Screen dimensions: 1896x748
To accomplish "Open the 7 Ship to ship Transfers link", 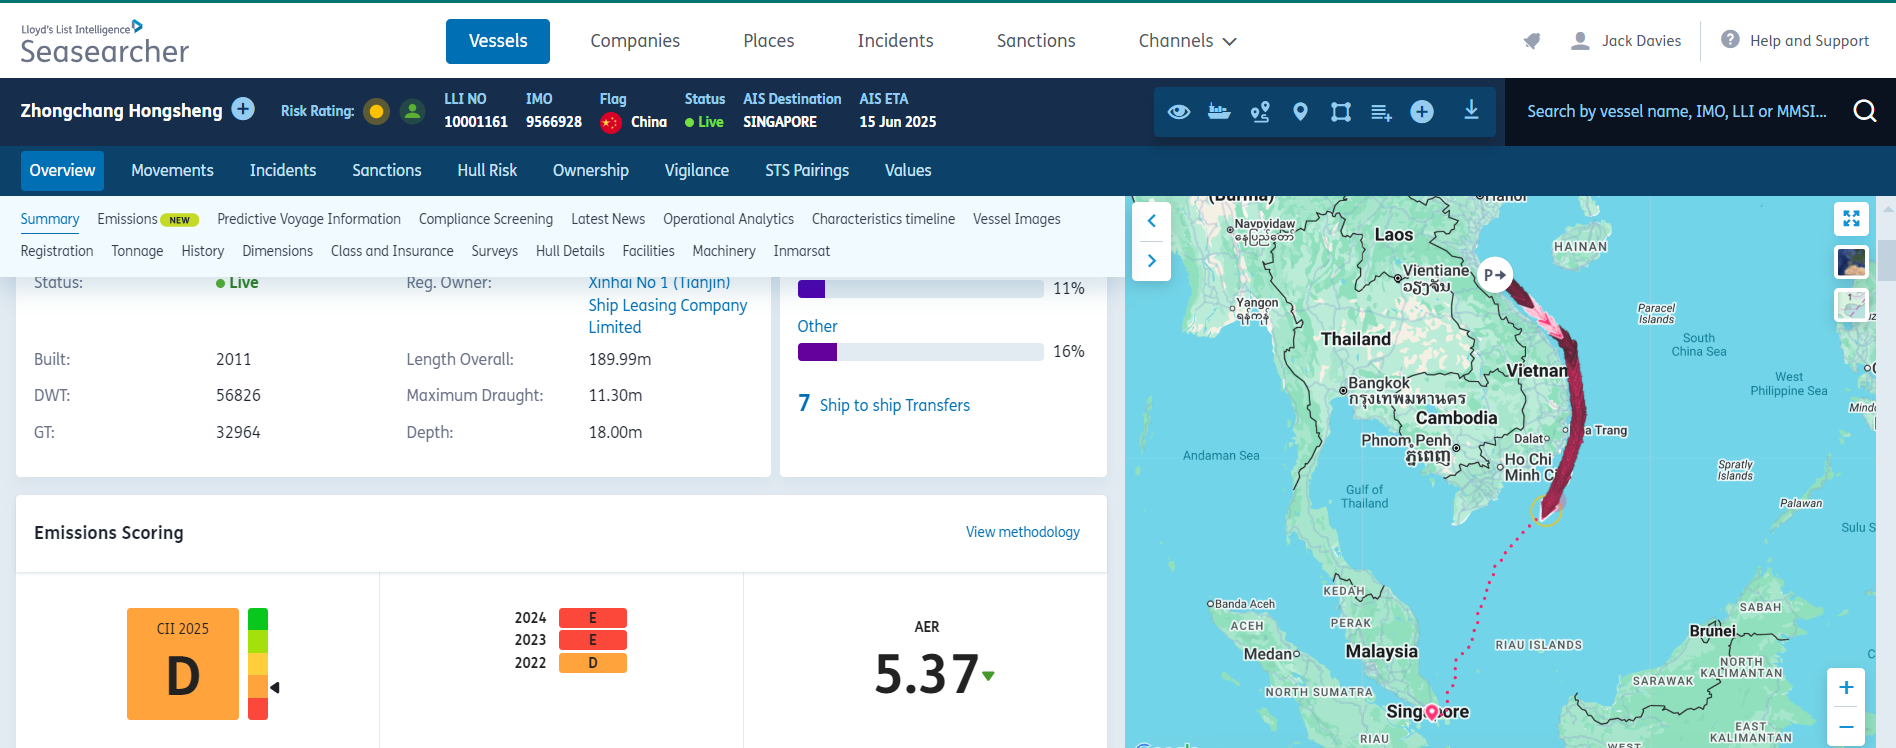I will [x=884, y=404].
